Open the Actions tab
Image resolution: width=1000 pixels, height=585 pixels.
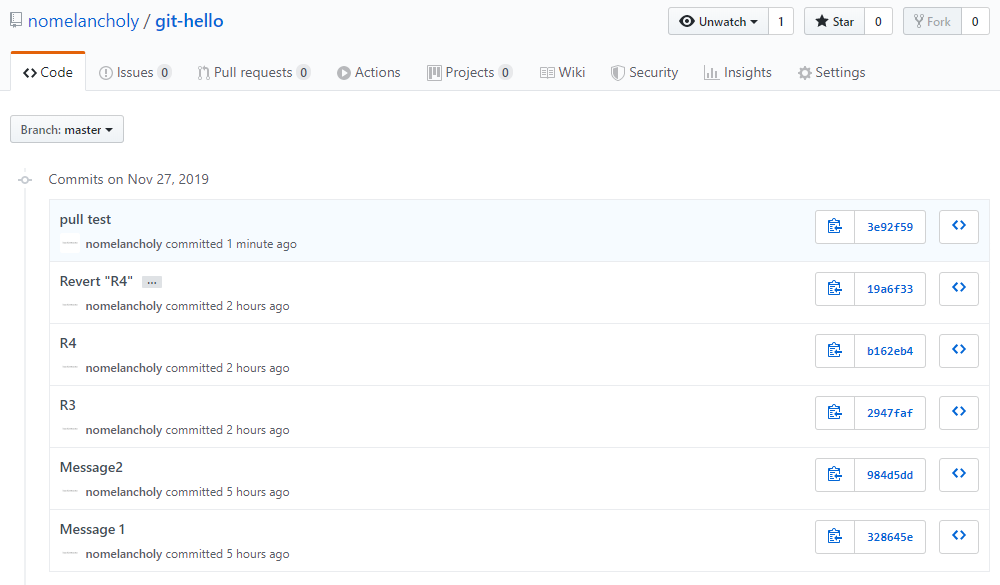[x=369, y=72]
